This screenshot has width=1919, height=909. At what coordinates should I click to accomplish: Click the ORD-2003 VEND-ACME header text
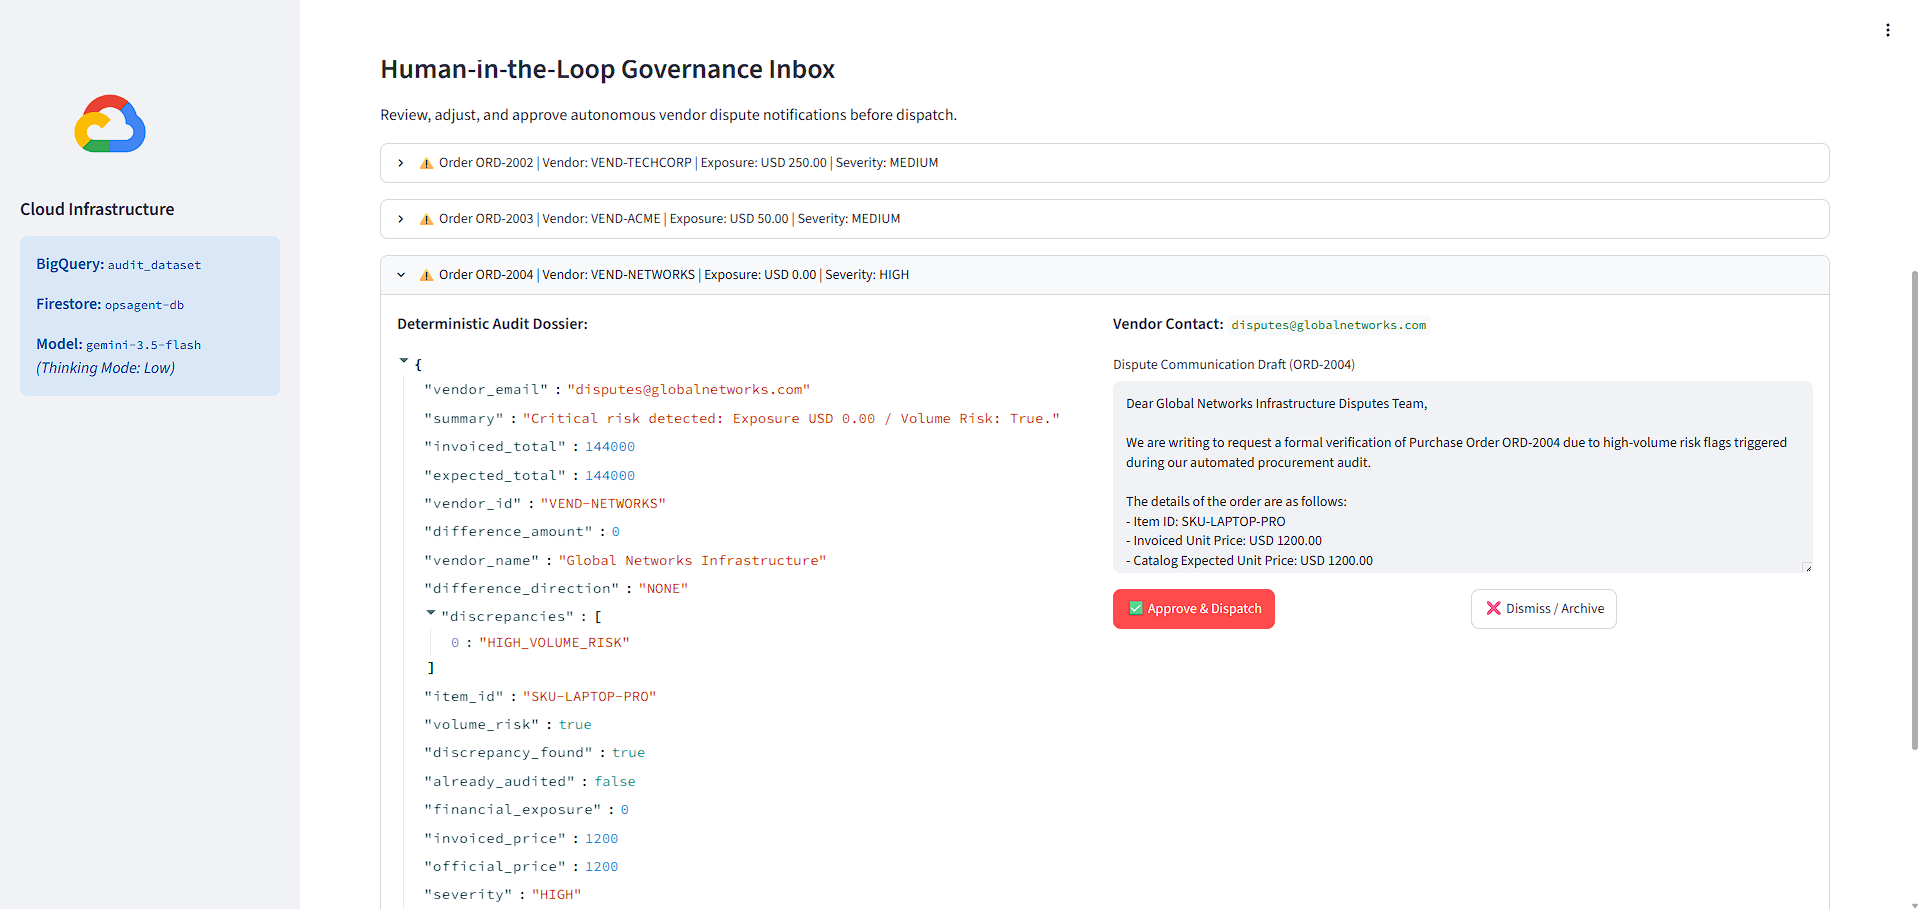pos(669,219)
